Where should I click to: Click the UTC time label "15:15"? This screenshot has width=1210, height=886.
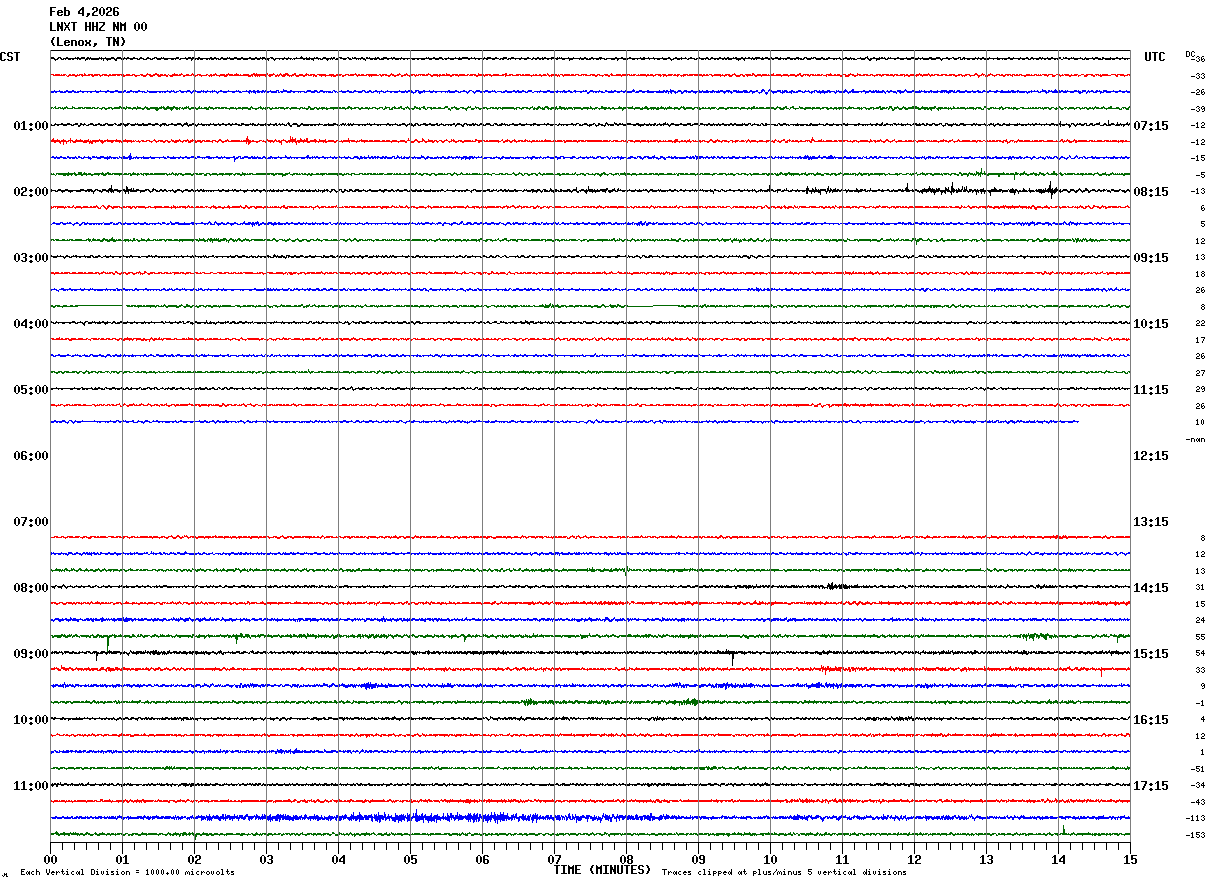click(x=1151, y=654)
